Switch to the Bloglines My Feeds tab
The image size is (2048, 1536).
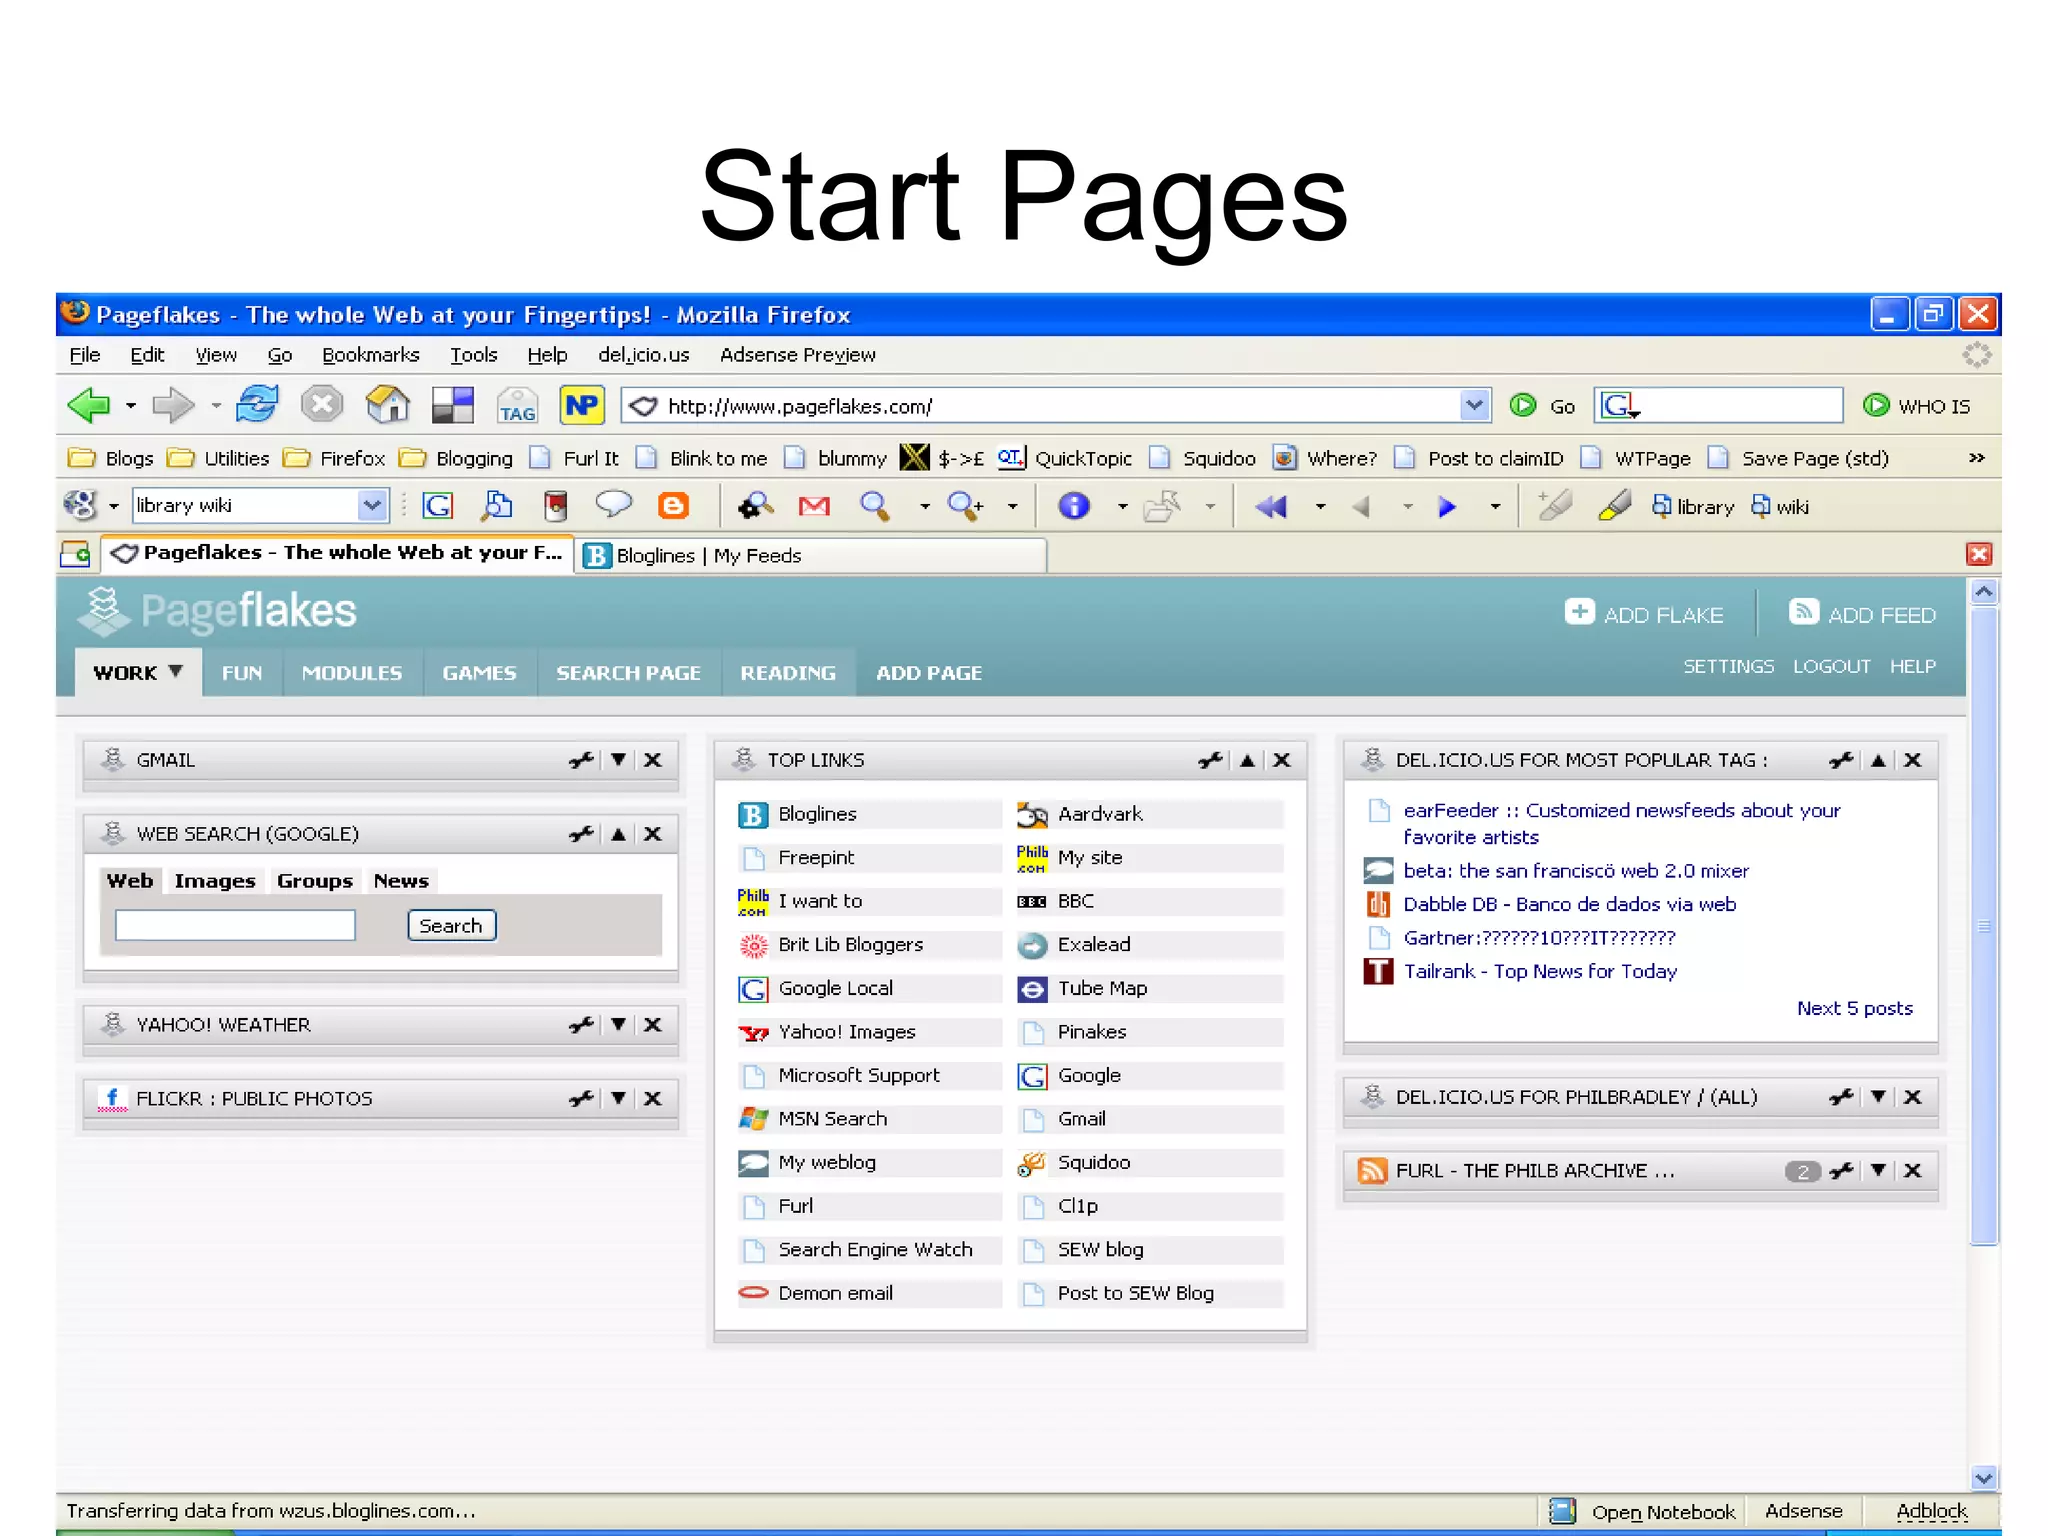(x=810, y=556)
